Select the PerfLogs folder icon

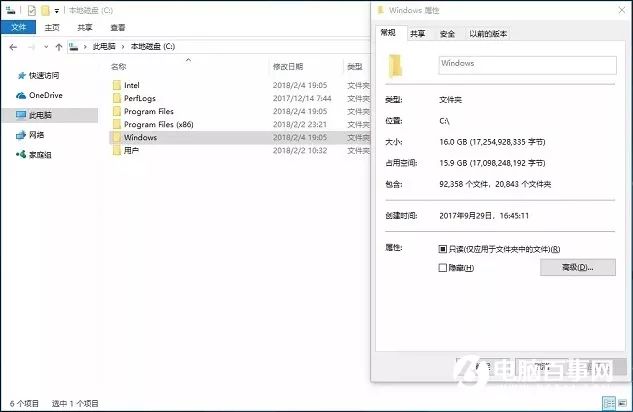click(x=117, y=98)
